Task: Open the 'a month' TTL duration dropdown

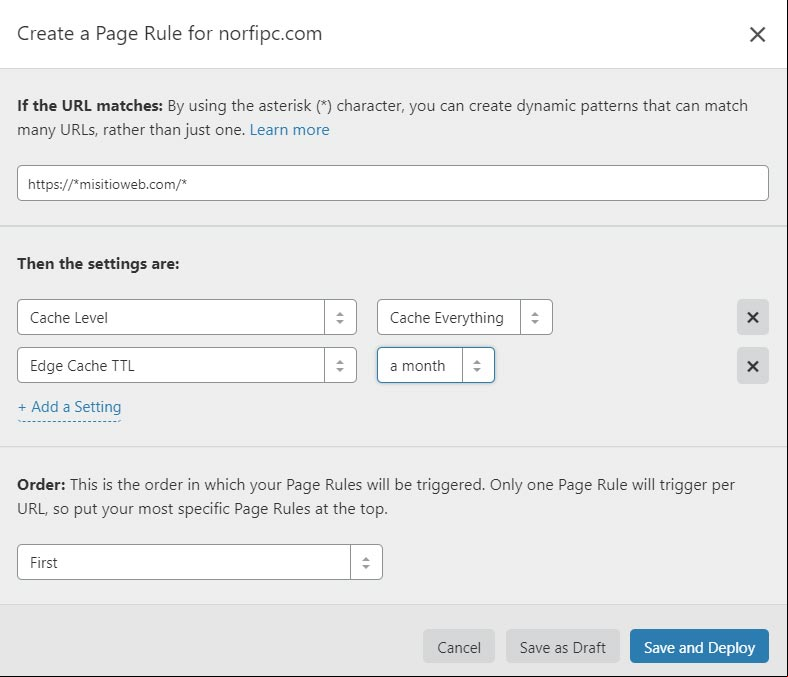Action: (436, 365)
